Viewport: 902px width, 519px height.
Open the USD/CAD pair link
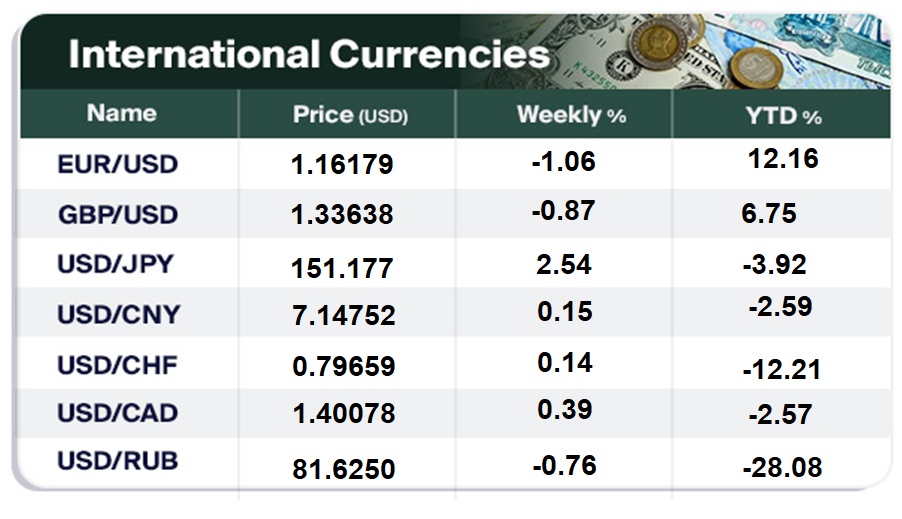pos(117,412)
